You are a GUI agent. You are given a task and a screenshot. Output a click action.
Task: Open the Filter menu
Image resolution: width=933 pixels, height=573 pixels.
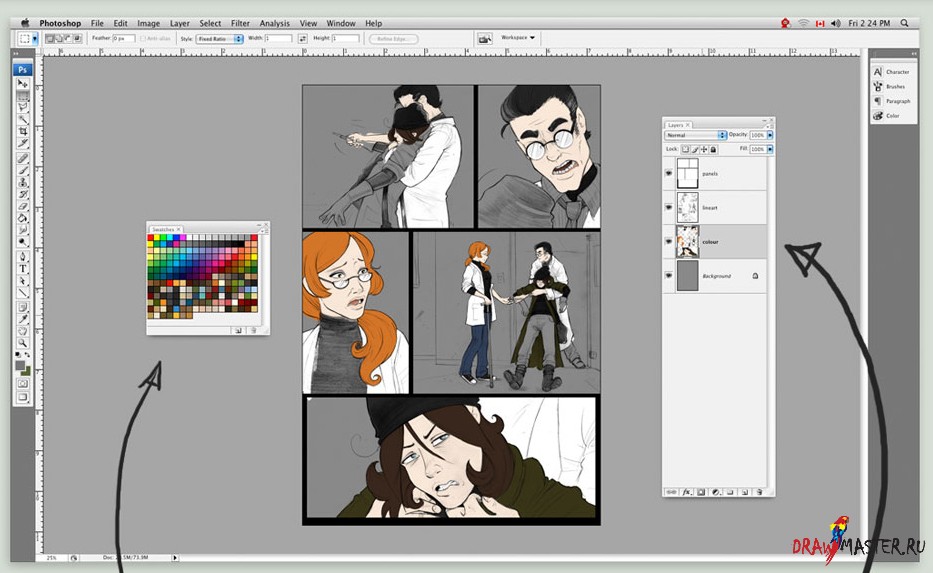[240, 23]
